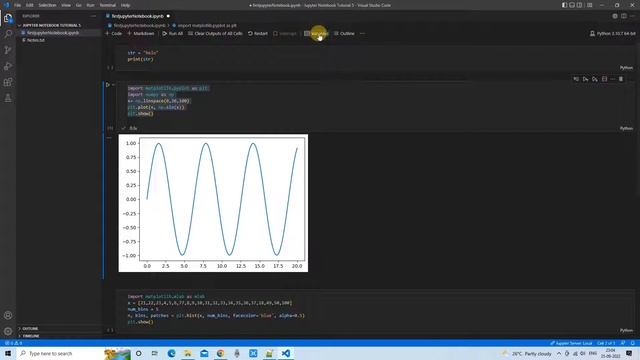Click the Interrupt kernel button
The height and width of the screenshot is (360, 640).
click(285, 33)
